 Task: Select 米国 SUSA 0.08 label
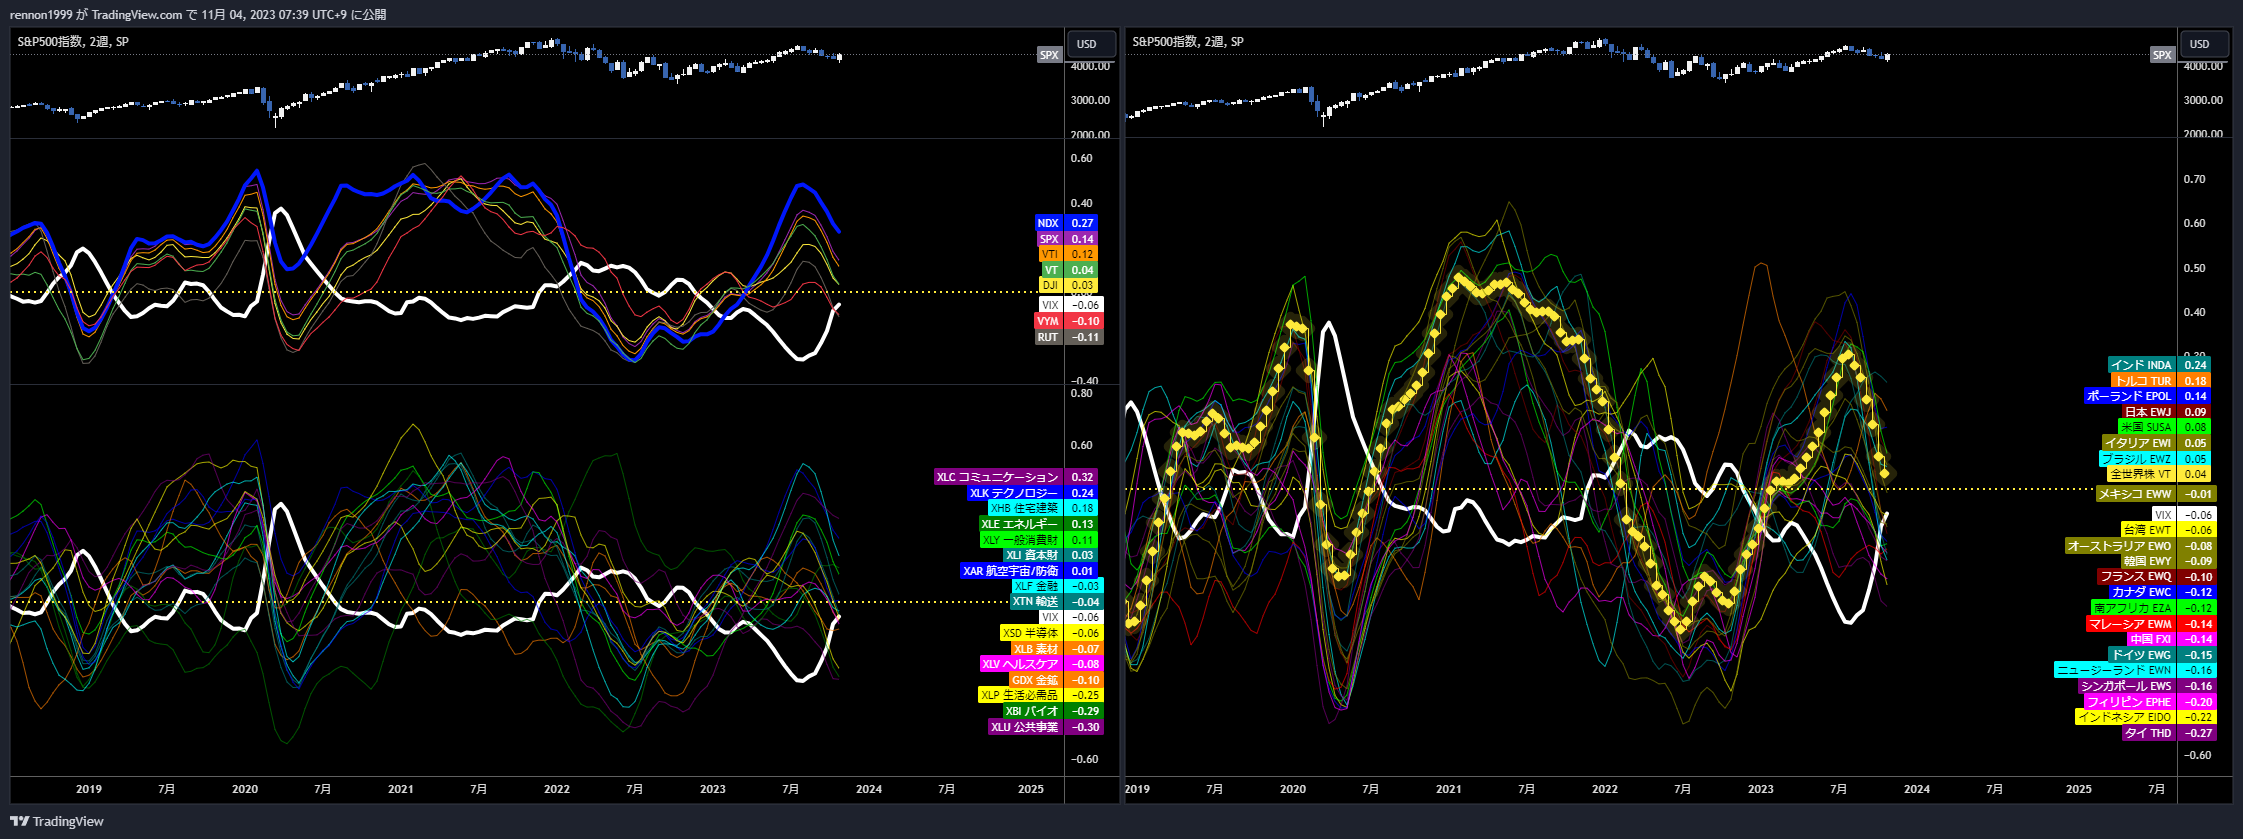pyautogui.click(x=2165, y=427)
